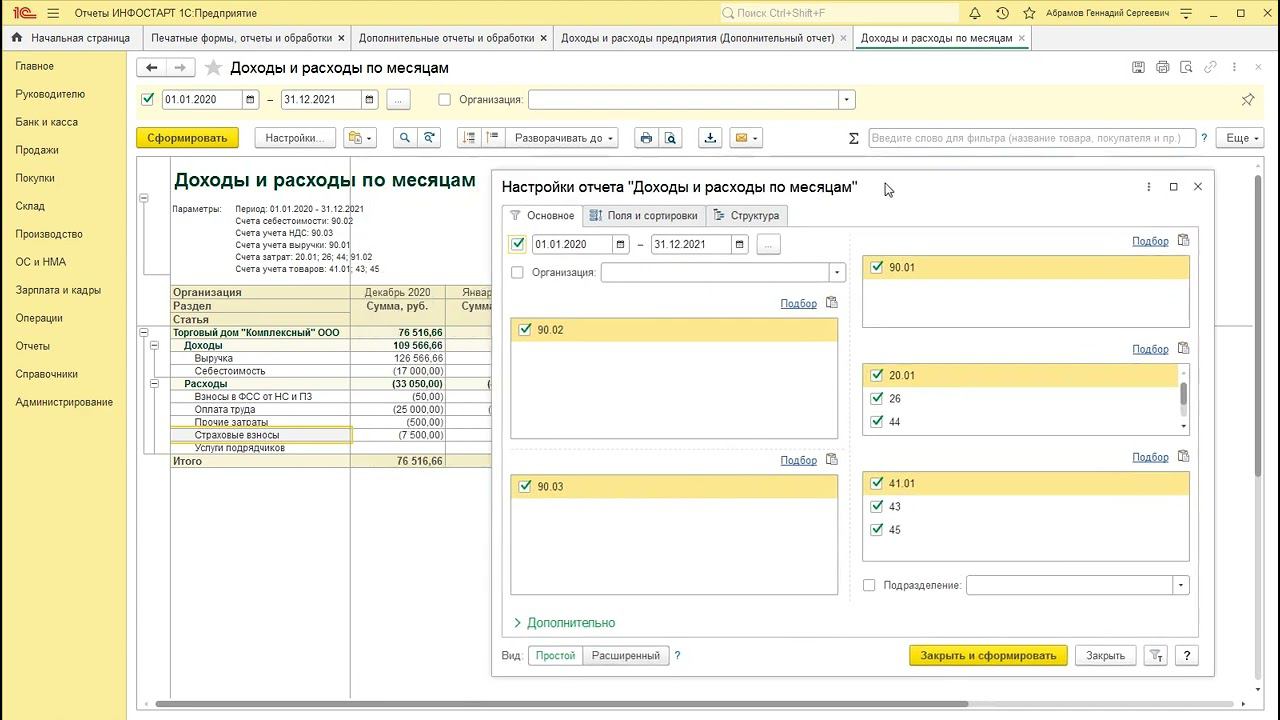This screenshot has height=720, width=1280.
Task: Enable the Подразделение checkbox
Action: (869, 585)
